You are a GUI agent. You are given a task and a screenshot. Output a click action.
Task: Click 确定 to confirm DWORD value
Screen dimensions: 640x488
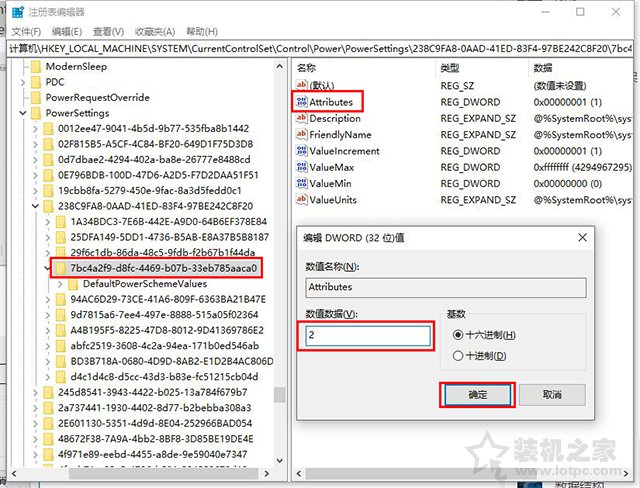click(478, 395)
